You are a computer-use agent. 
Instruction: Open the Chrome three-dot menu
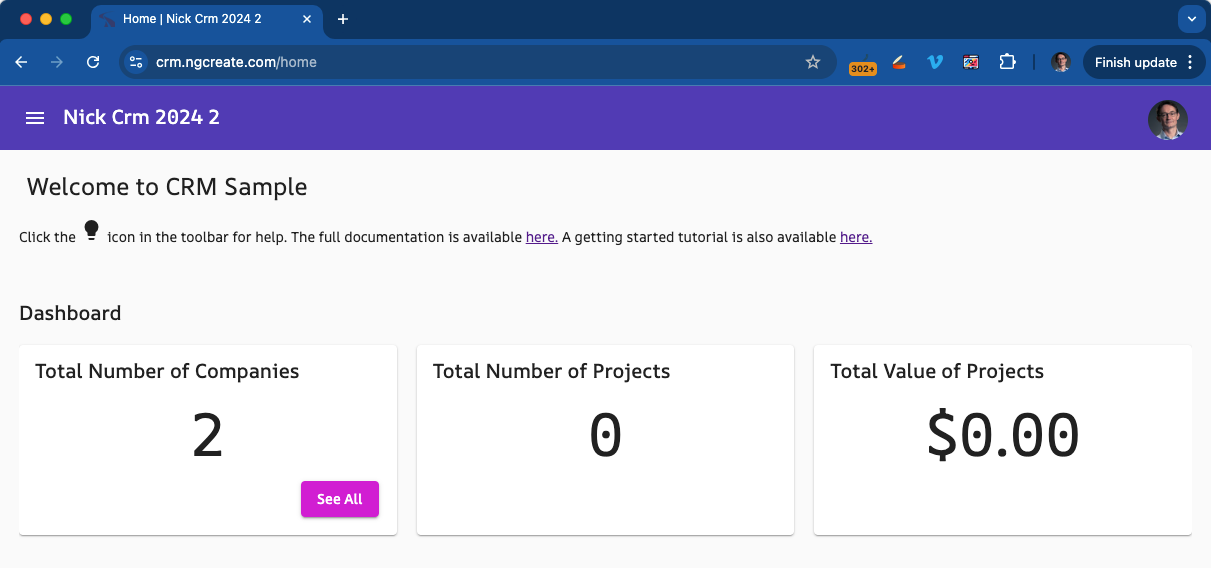coord(1189,62)
